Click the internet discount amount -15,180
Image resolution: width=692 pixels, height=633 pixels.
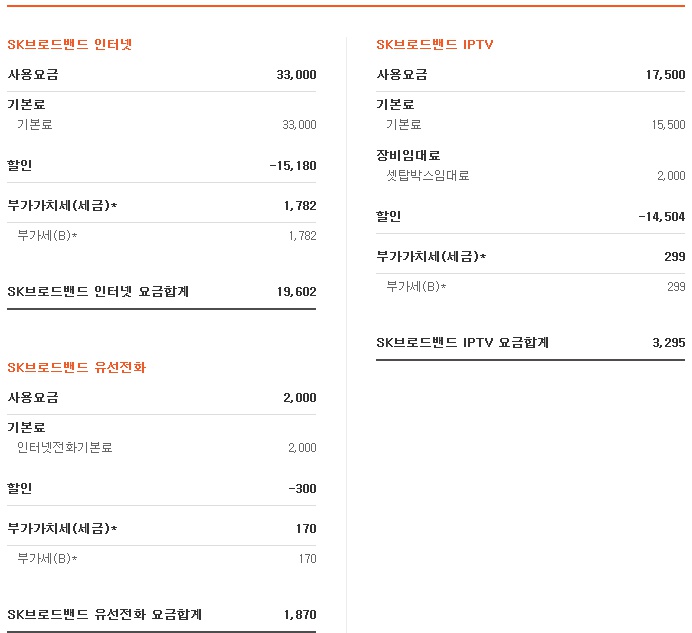coord(292,166)
